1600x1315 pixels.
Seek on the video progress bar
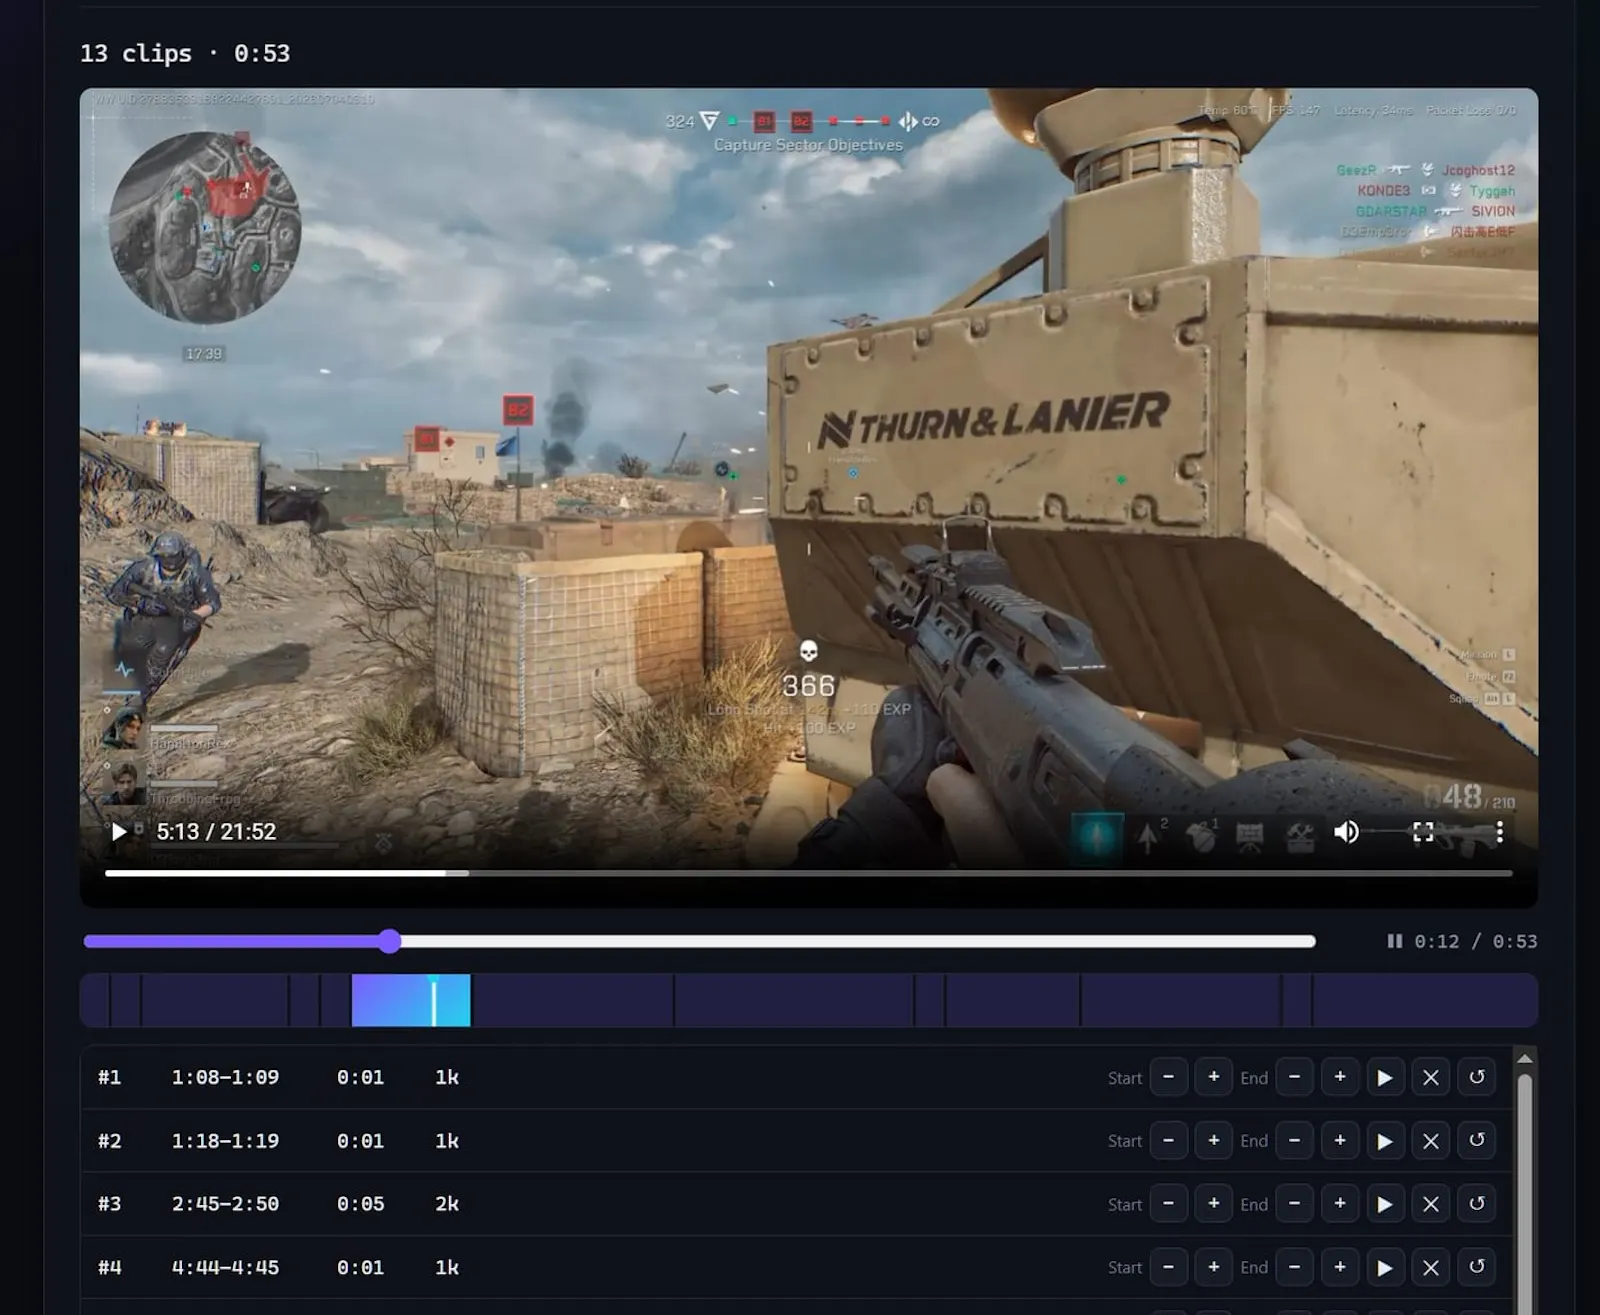(x=808, y=873)
